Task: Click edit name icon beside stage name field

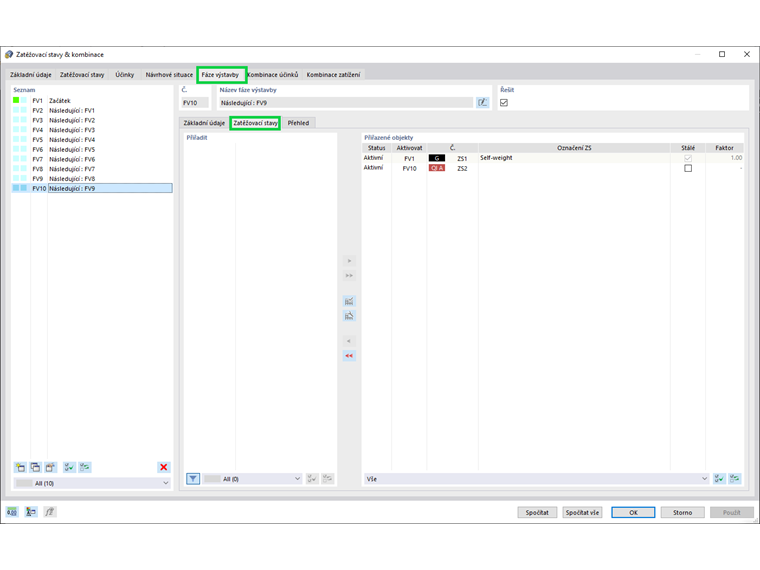Action: click(x=482, y=103)
